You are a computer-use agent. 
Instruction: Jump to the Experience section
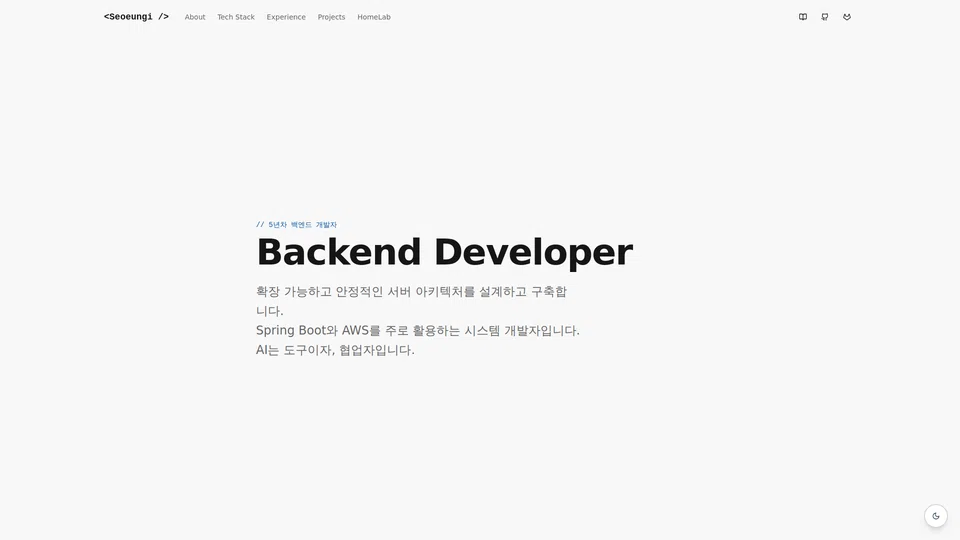click(286, 17)
